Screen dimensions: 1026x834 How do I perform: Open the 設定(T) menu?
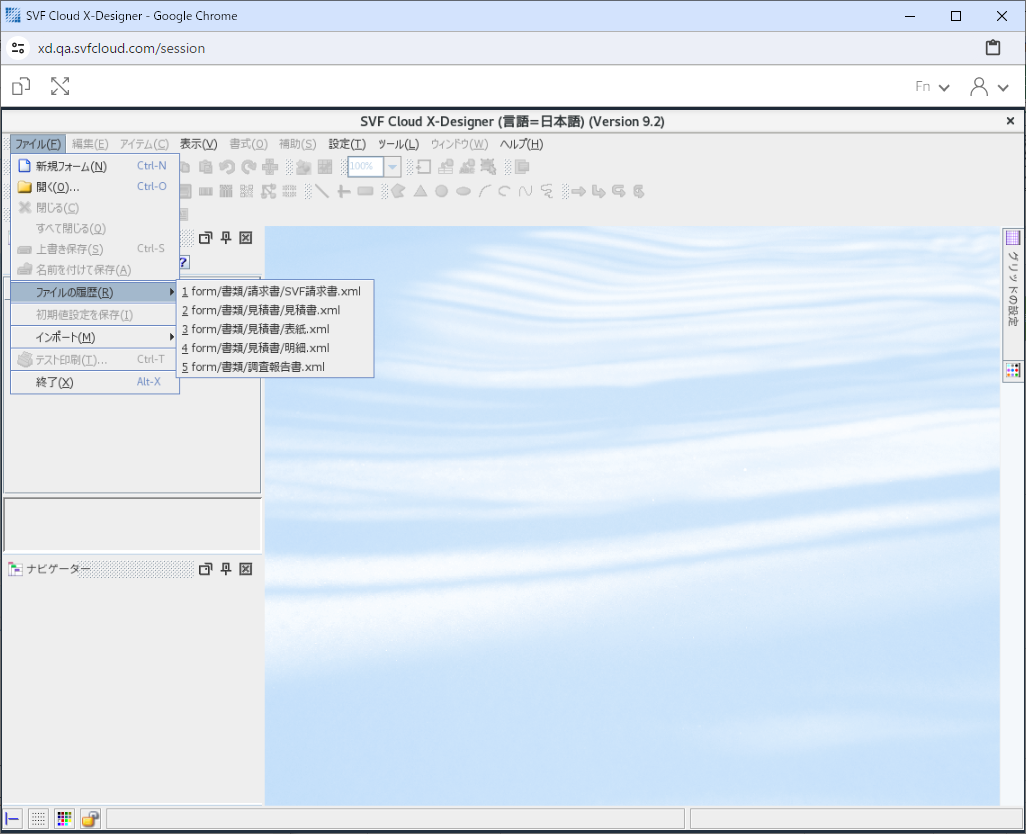[347, 144]
